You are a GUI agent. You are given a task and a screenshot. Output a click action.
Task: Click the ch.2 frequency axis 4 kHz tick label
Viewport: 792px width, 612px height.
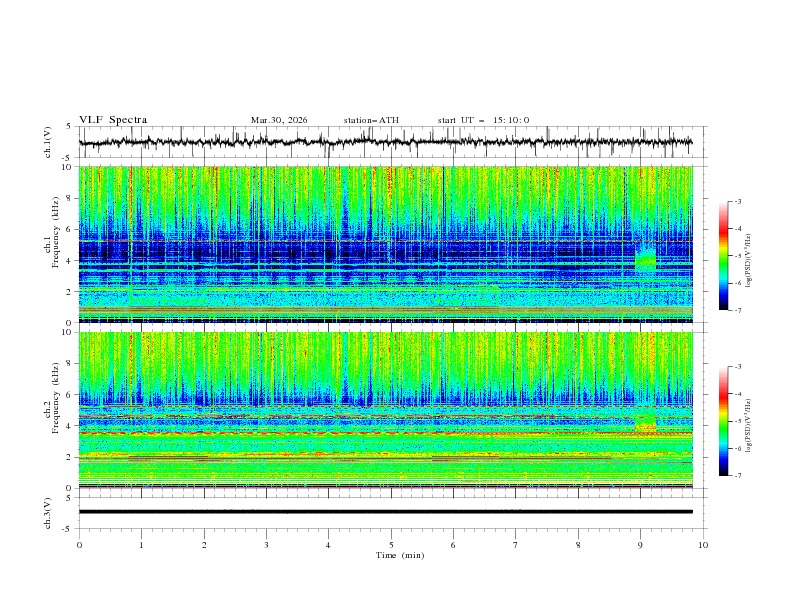tap(69, 426)
